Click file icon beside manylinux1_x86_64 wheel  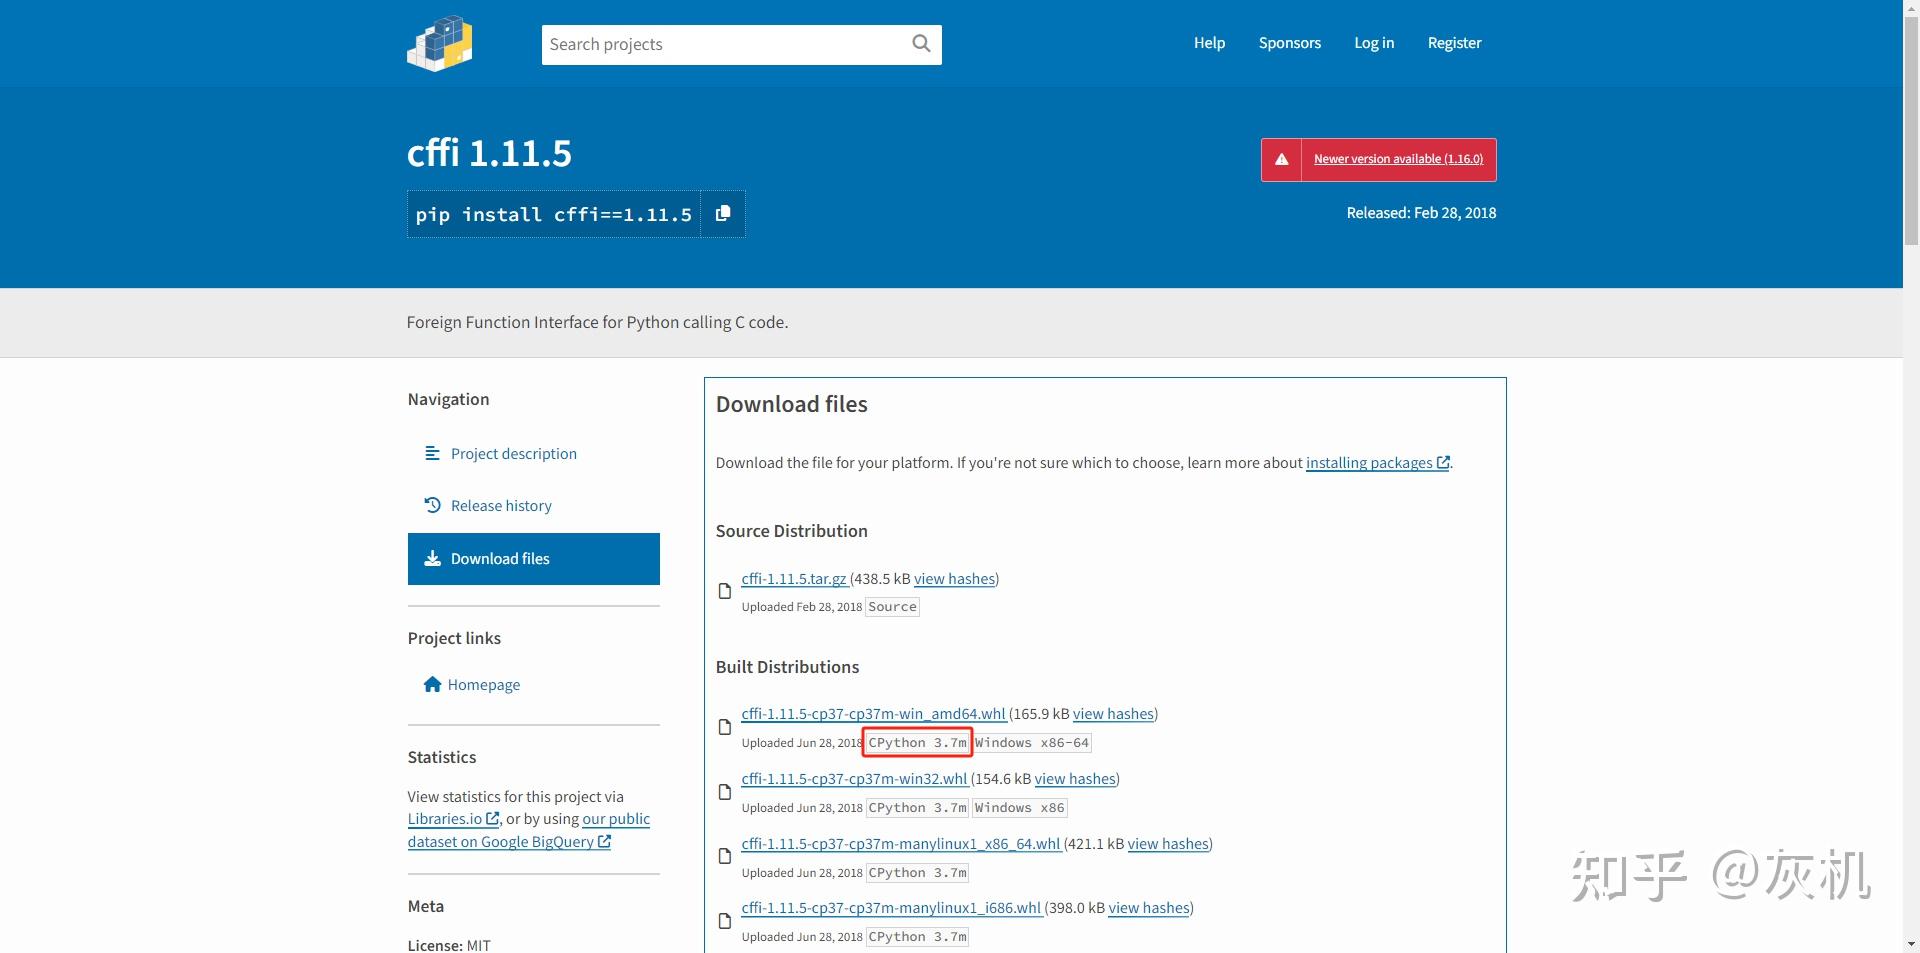725,856
